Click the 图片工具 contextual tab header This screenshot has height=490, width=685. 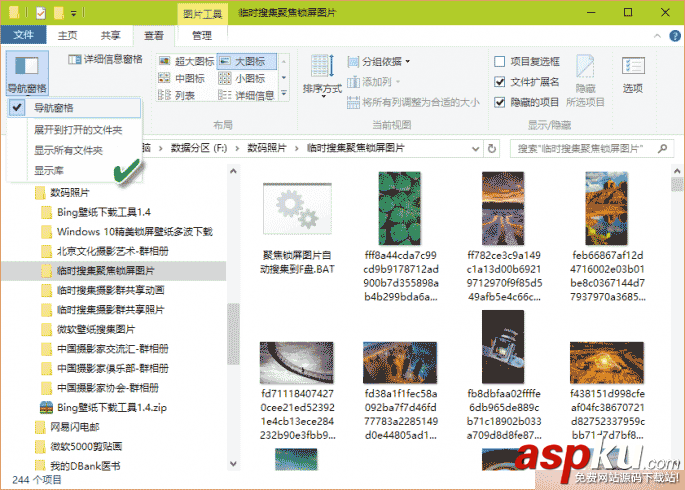point(202,14)
